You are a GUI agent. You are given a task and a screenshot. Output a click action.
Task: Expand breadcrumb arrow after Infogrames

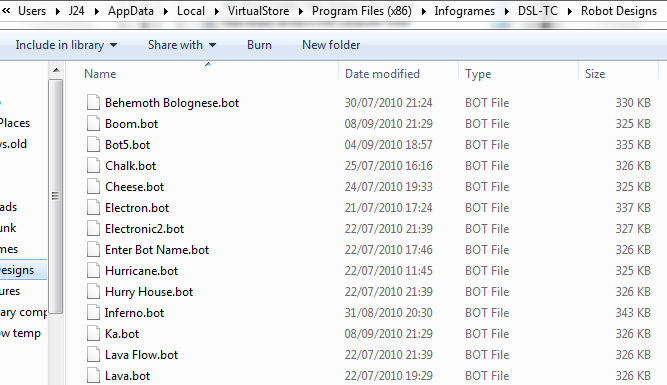tap(507, 11)
